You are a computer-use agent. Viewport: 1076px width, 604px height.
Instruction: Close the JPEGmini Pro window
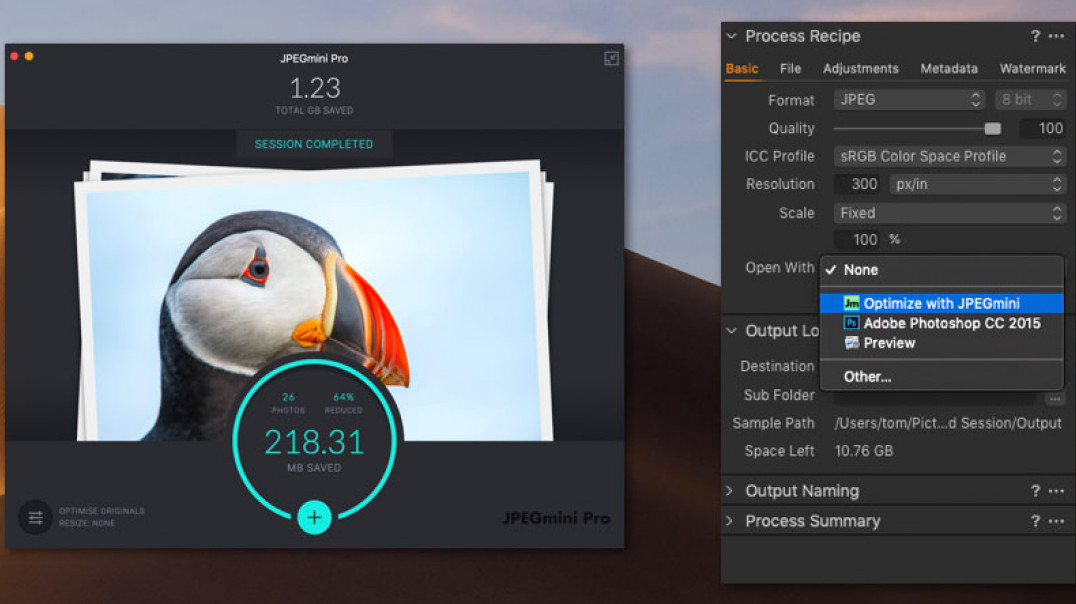click(14, 56)
